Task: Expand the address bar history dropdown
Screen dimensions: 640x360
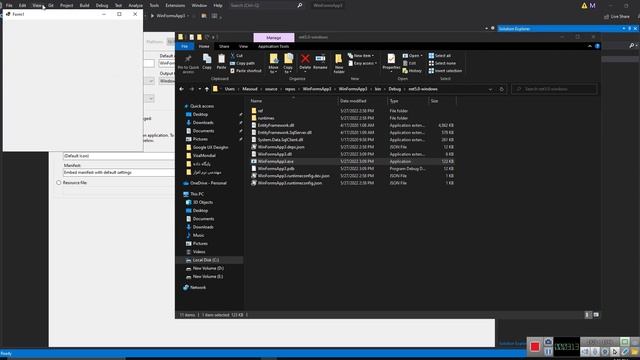Action: (x=490, y=89)
